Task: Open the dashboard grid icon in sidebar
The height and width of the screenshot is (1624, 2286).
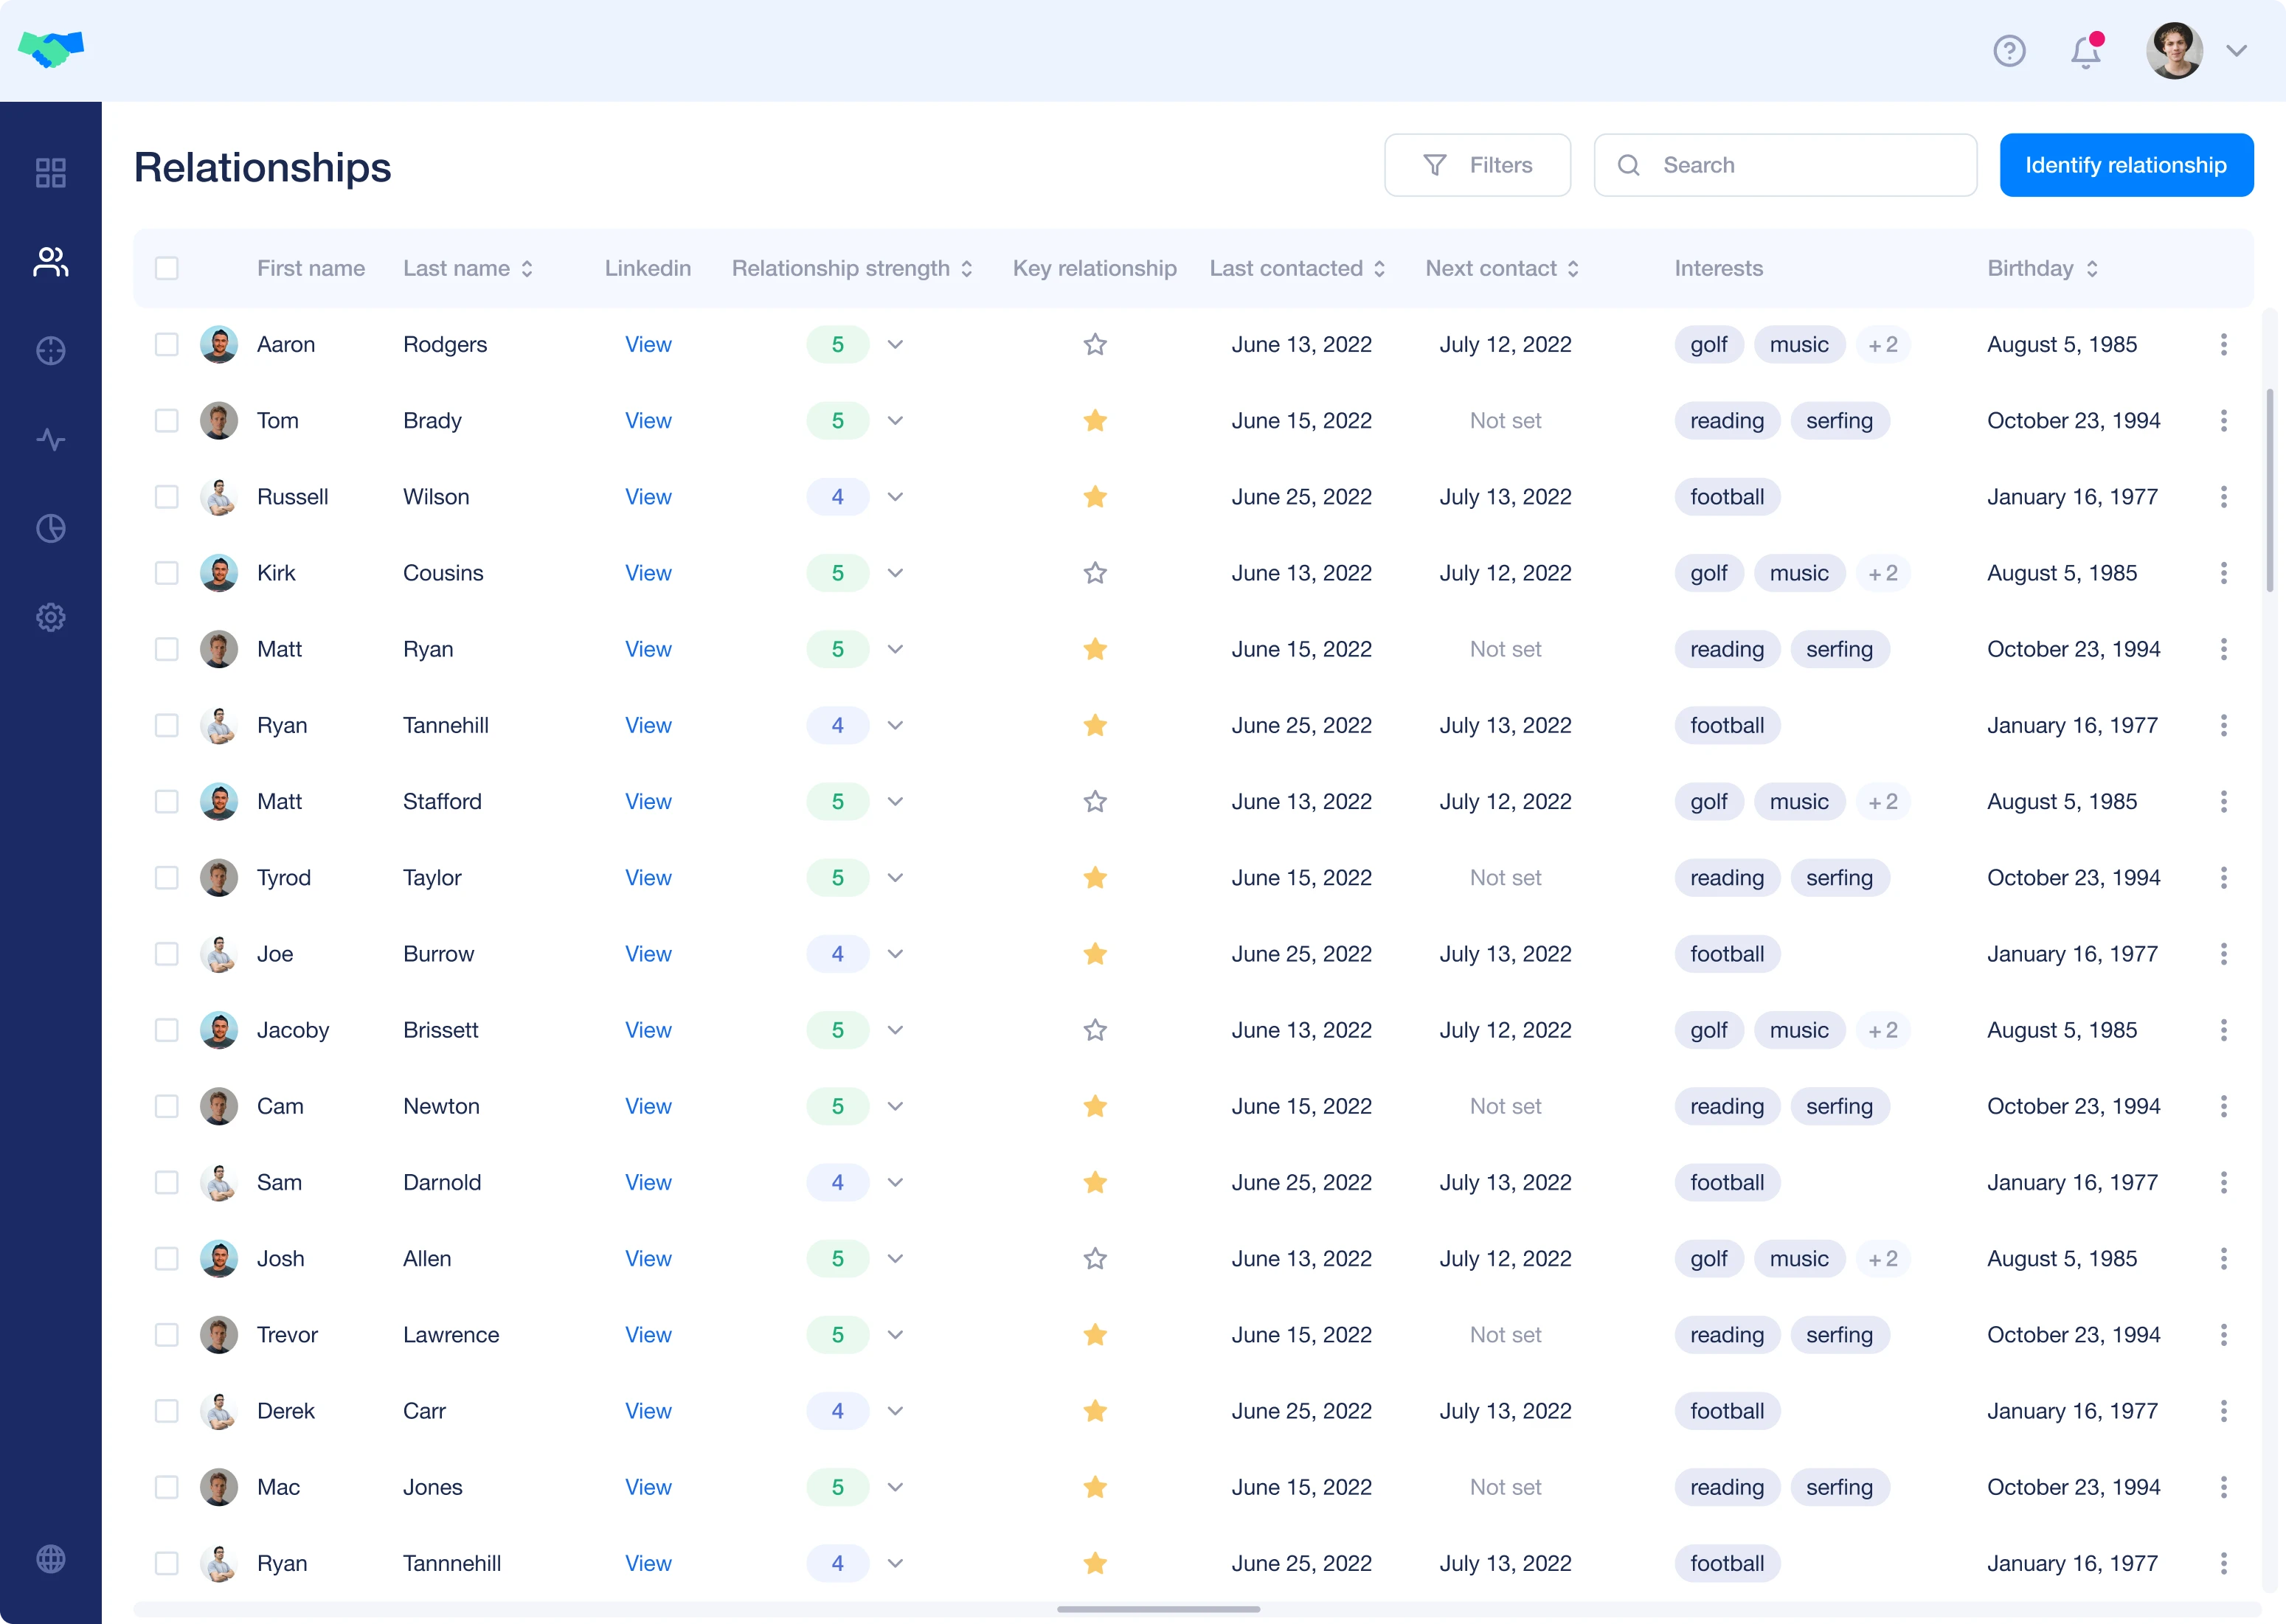Action: click(50, 173)
